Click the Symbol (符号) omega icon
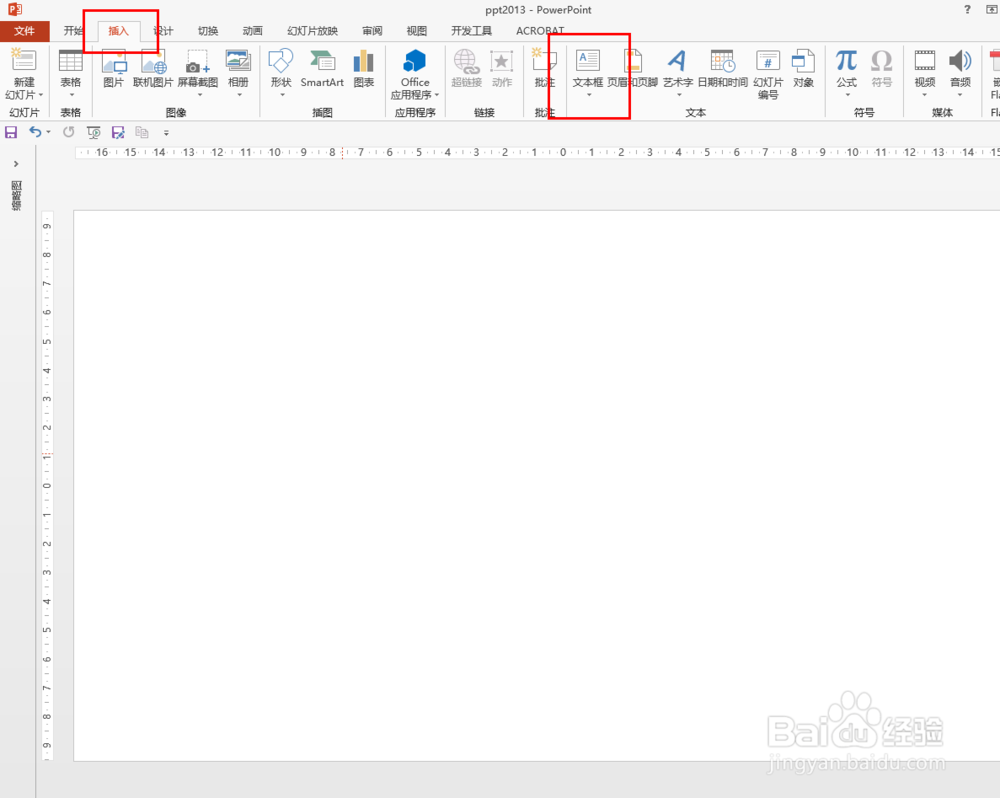The width and height of the screenshot is (1000, 798). pyautogui.click(x=881, y=61)
